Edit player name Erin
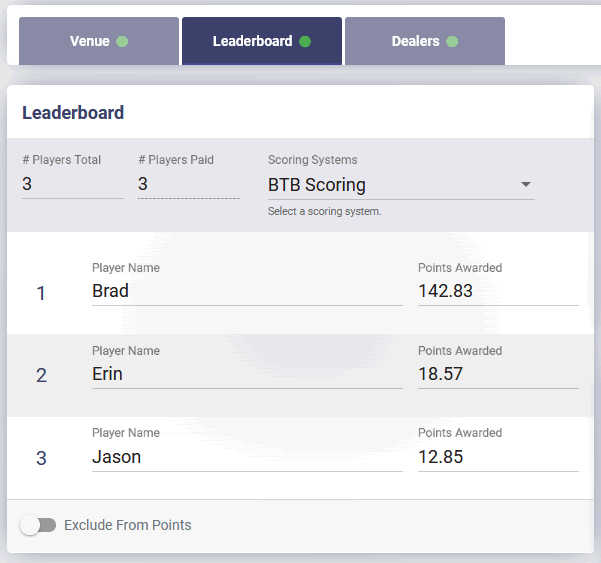601x563 pixels. click(x=247, y=374)
